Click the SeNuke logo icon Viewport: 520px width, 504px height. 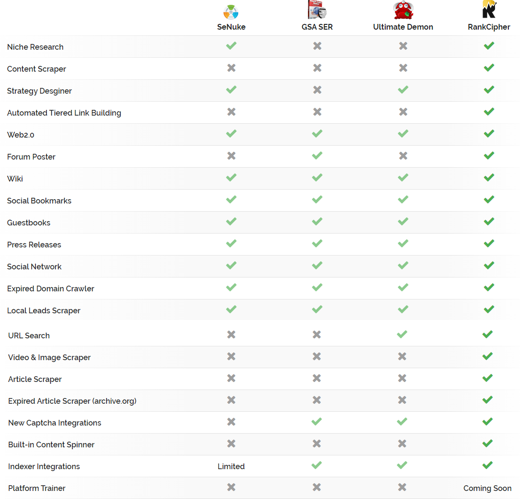click(231, 13)
